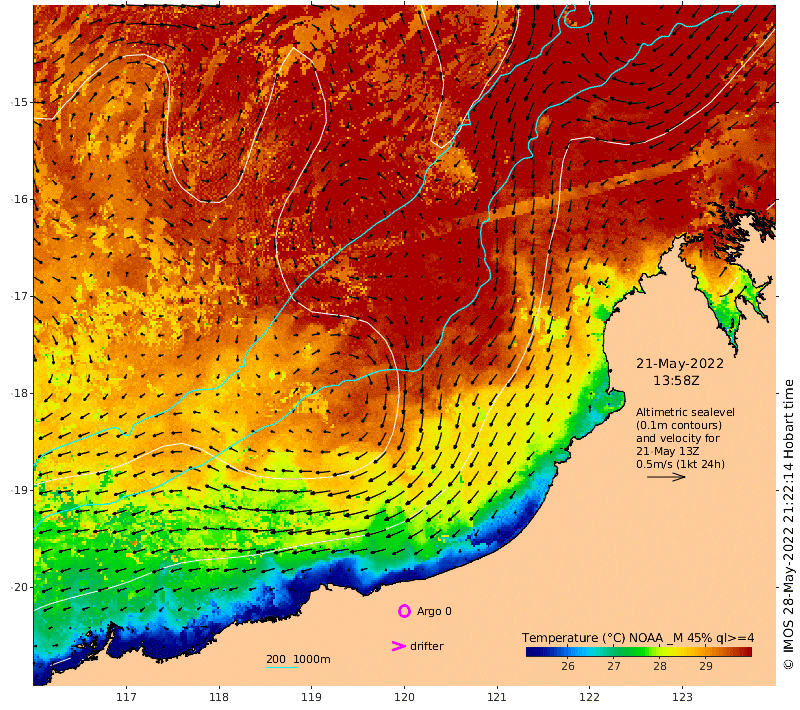Click the magenta Argo 0 circle marker
This screenshot has height=710, width=800.
(x=404, y=611)
